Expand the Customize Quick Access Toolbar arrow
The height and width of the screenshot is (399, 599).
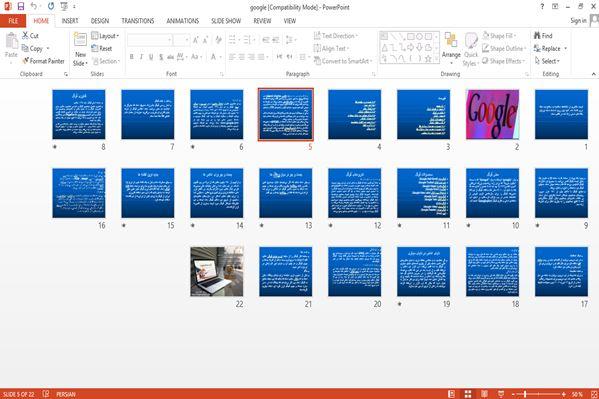pyautogui.click(x=74, y=6)
